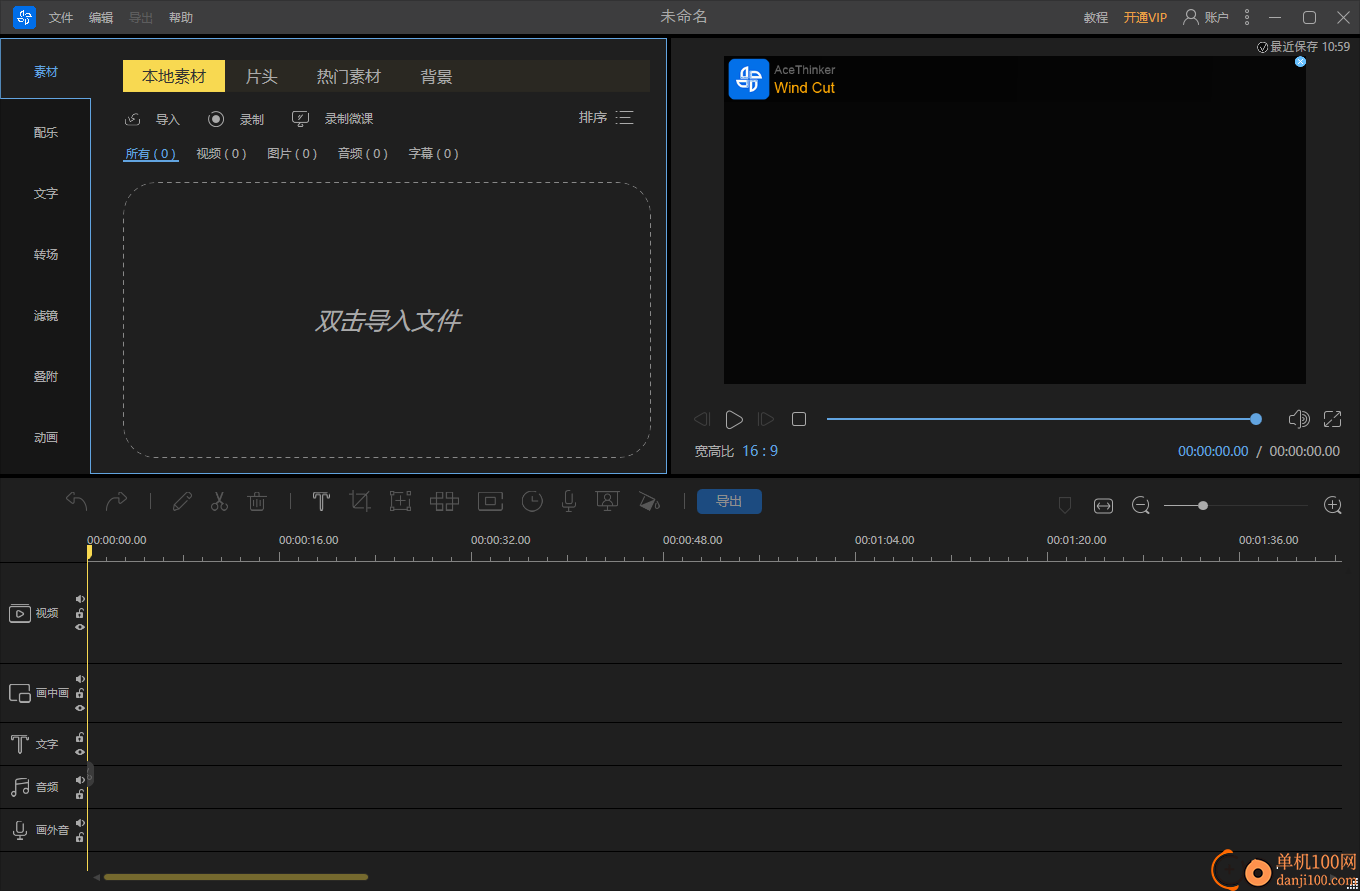
Task: Click the Mosaic tool icon
Action: pos(444,502)
